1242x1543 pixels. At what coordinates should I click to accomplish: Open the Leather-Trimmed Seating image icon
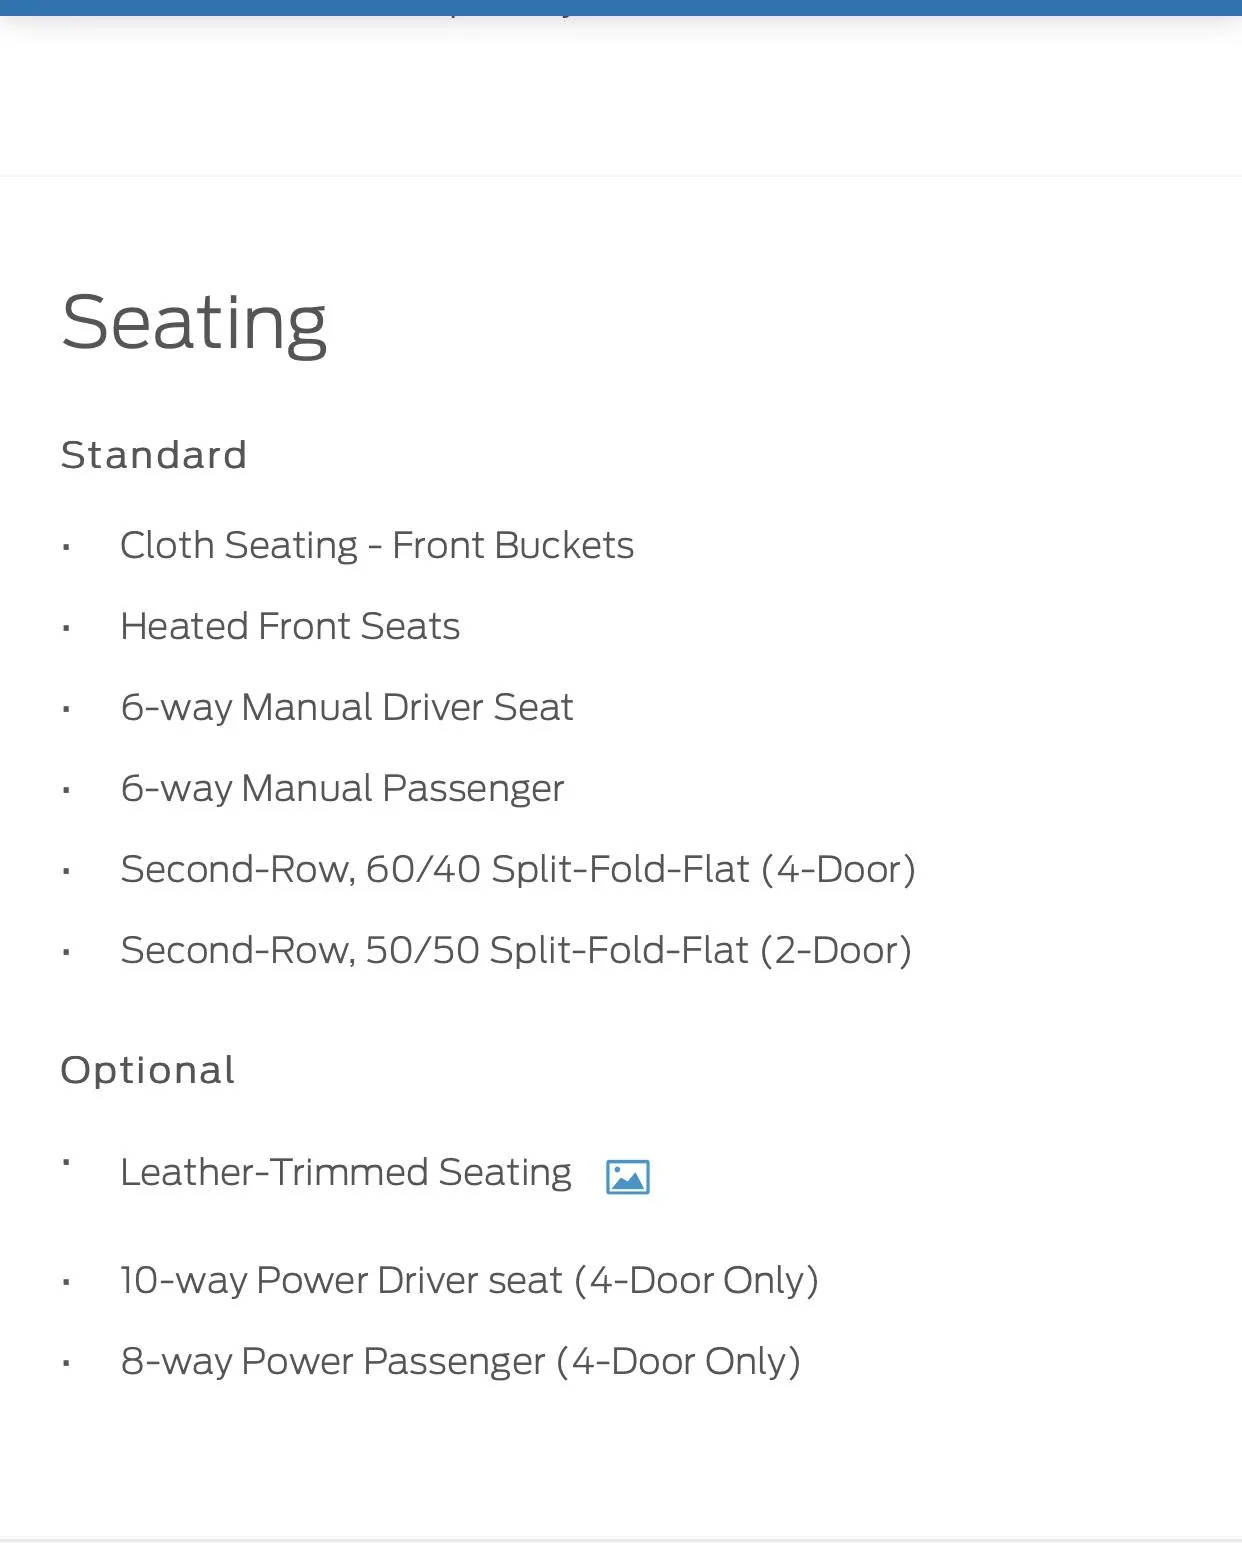pyautogui.click(x=628, y=1177)
